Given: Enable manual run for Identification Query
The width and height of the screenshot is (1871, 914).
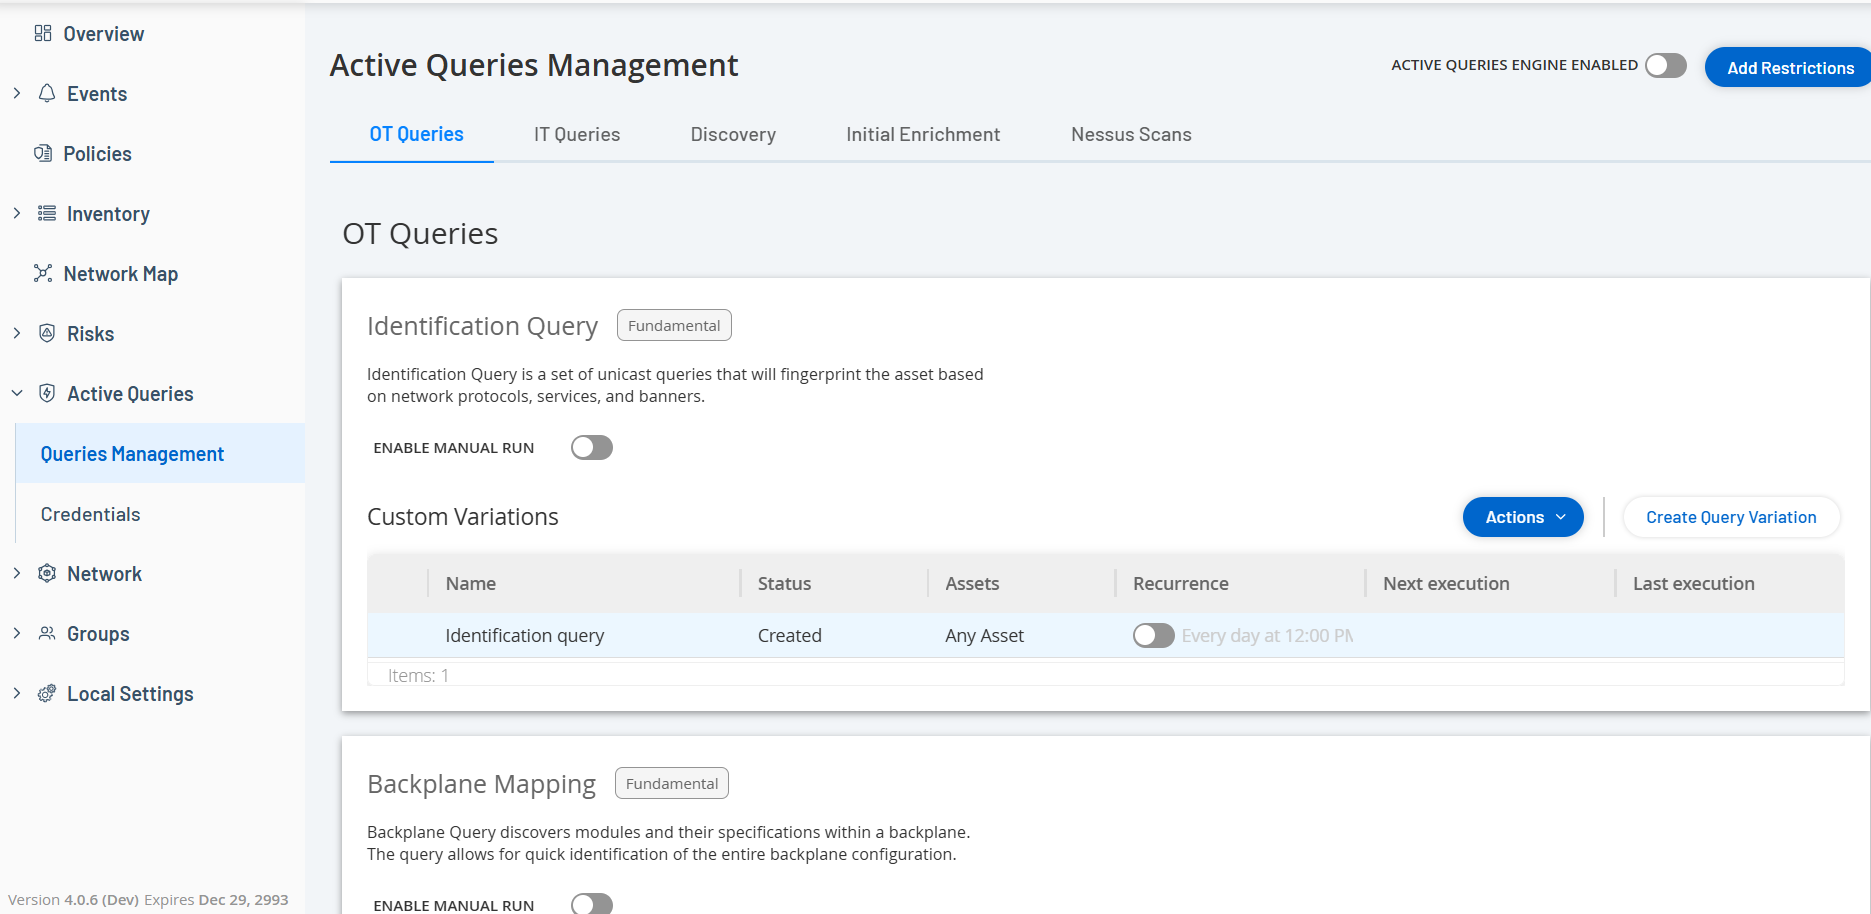Looking at the screenshot, I should pyautogui.click(x=591, y=447).
